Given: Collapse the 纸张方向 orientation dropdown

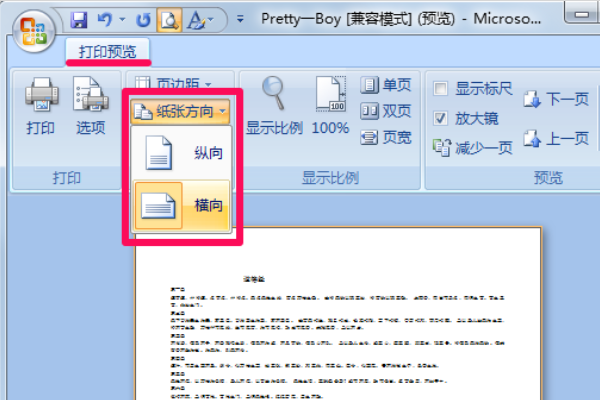Looking at the screenshot, I should point(180,111).
